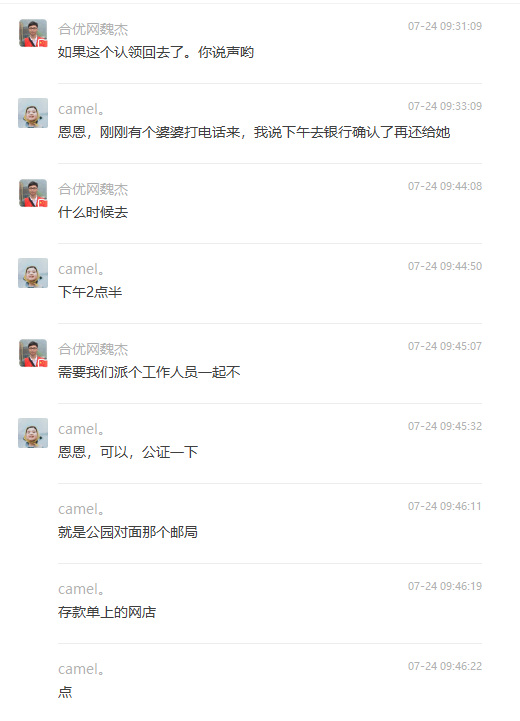The width and height of the screenshot is (520, 721).
Task: Click camel avatar at 09:33:09 message
Action: [33, 113]
